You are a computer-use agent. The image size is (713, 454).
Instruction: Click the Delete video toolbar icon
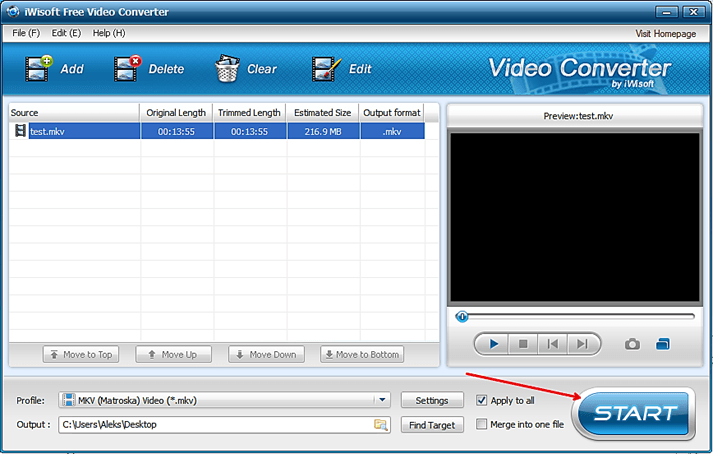click(x=128, y=69)
